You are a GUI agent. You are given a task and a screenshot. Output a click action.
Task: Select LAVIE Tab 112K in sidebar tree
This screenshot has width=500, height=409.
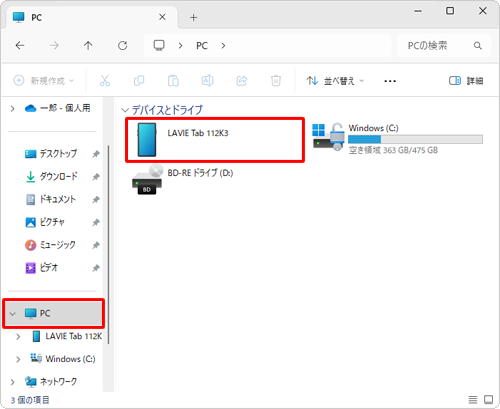click(x=67, y=336)
